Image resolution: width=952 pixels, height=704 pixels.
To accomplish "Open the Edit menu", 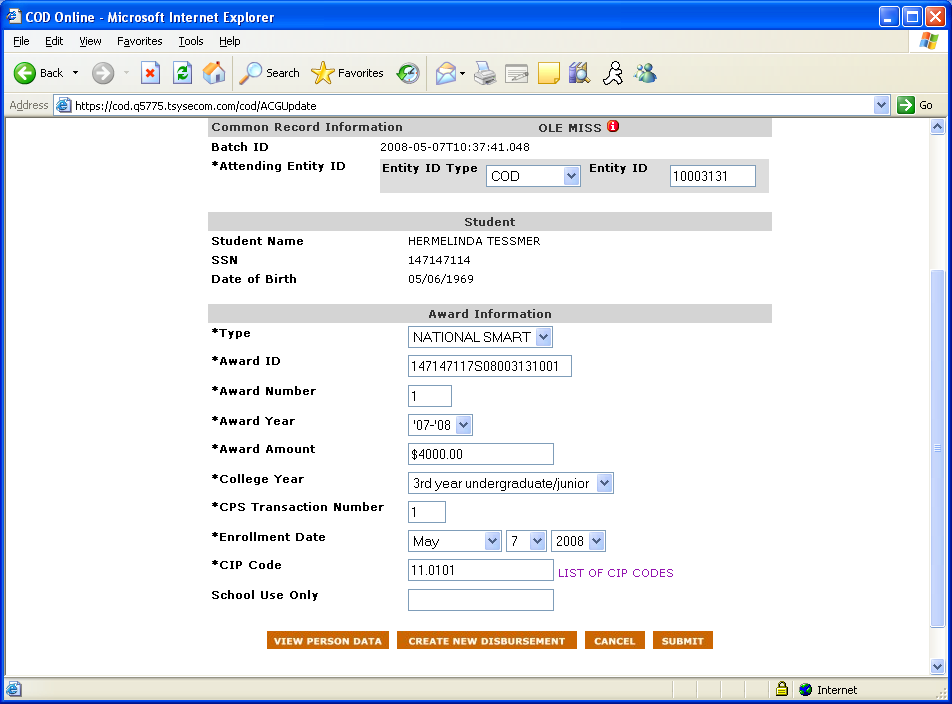I will [54, 41].
